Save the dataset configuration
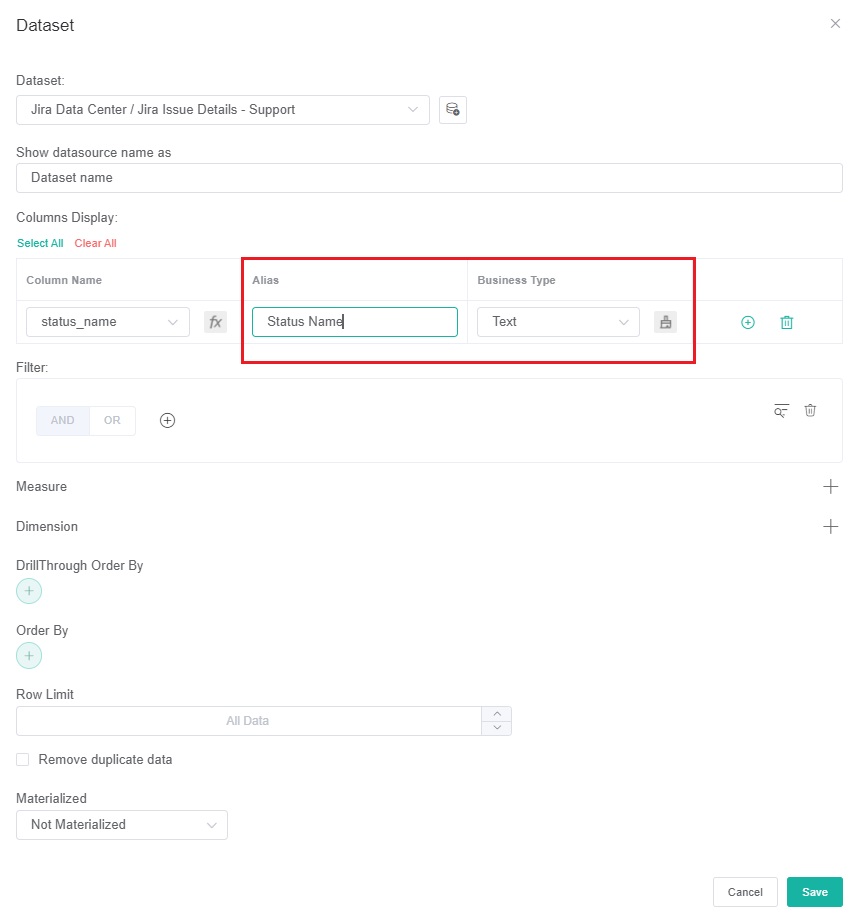The image size is (859, 918). (814, 892)
